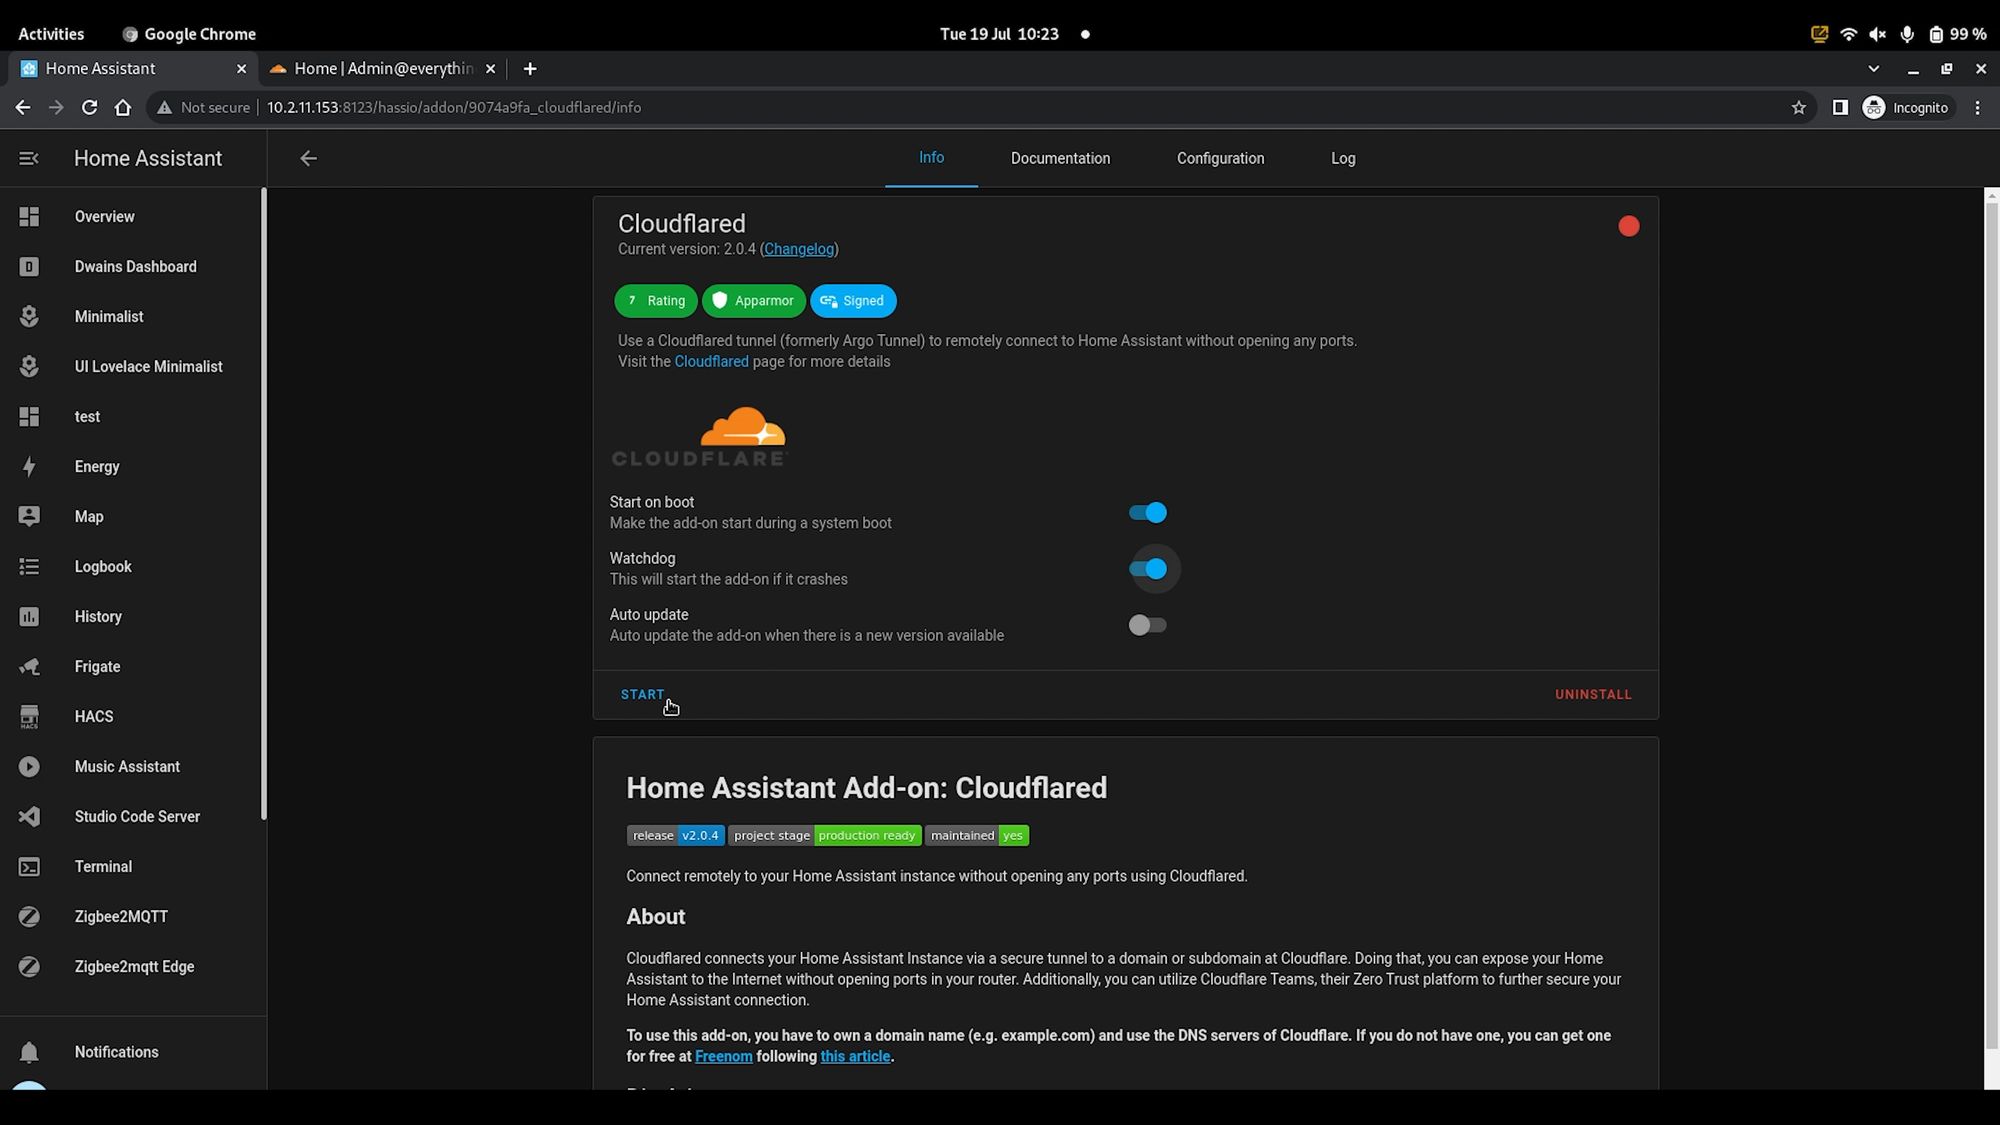Disable the Start on boot toggle
The height and width of the screenshot is (1125, 2000).
(x=1148, y=513)
